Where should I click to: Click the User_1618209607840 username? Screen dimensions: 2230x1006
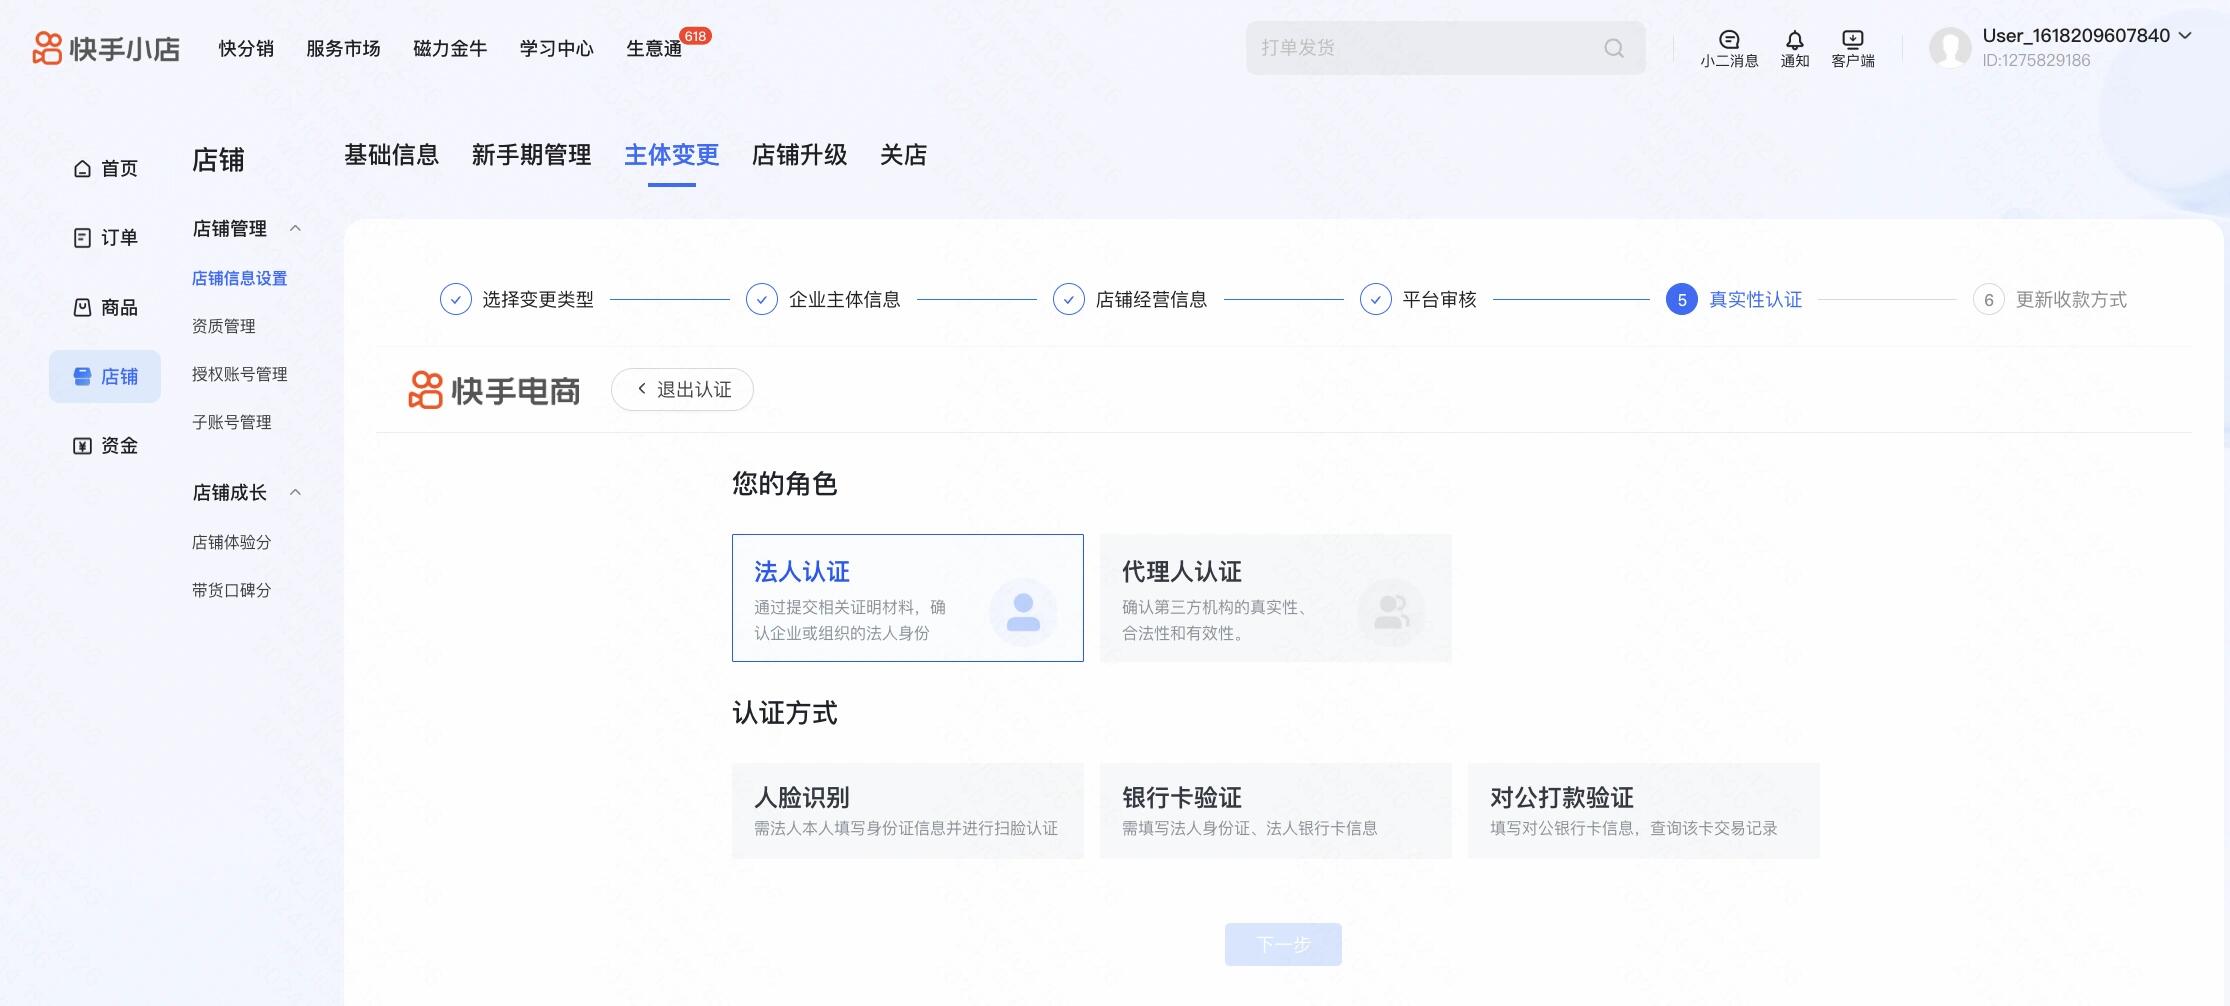[x=2076, y=35]
